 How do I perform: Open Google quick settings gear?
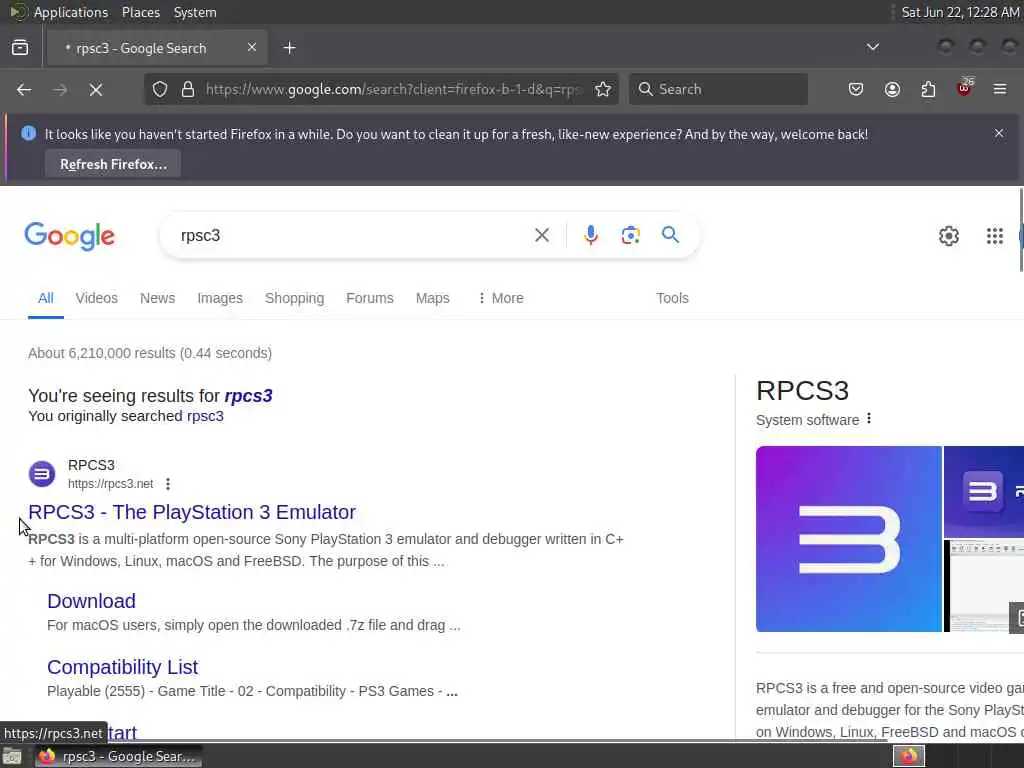(948, 236)
